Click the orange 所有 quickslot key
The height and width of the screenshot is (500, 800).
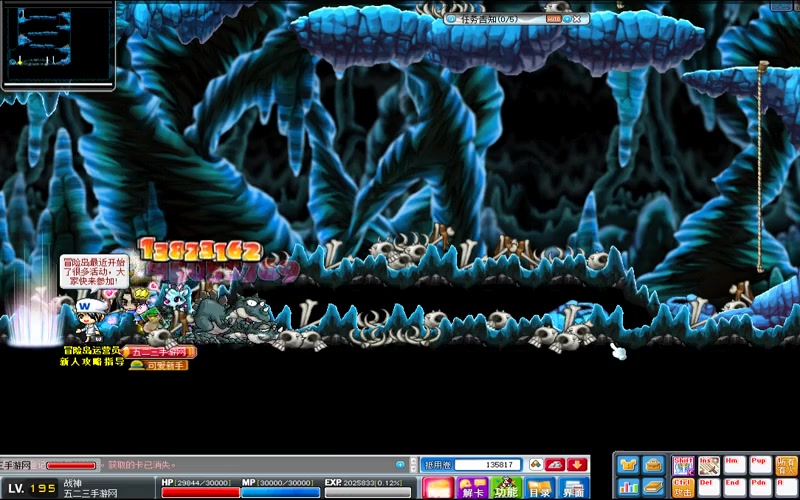[786, 466]
